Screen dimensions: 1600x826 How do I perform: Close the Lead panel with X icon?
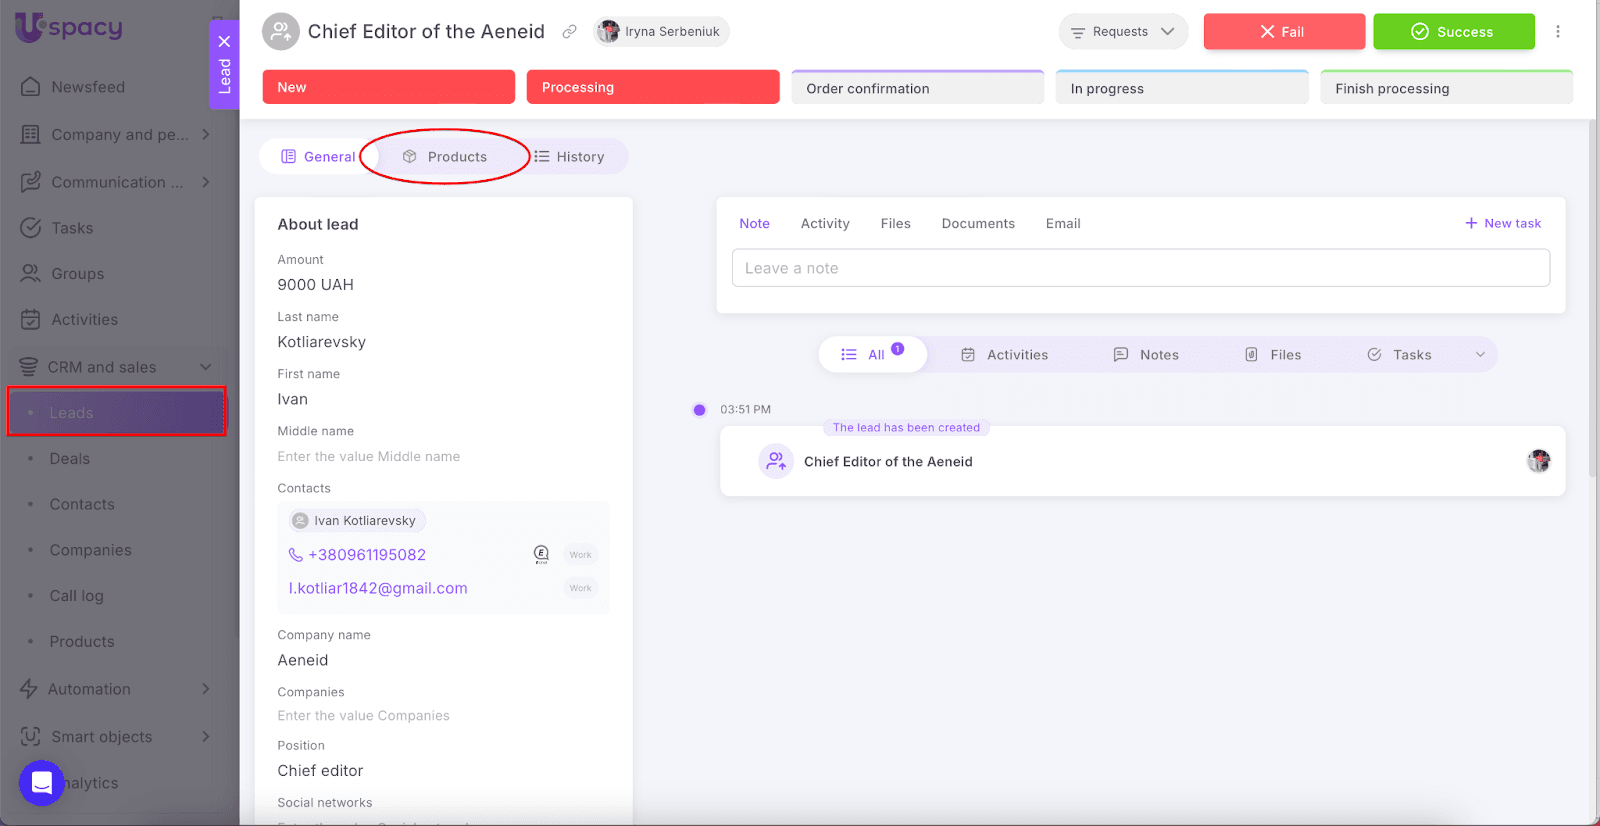coord(224,41)
